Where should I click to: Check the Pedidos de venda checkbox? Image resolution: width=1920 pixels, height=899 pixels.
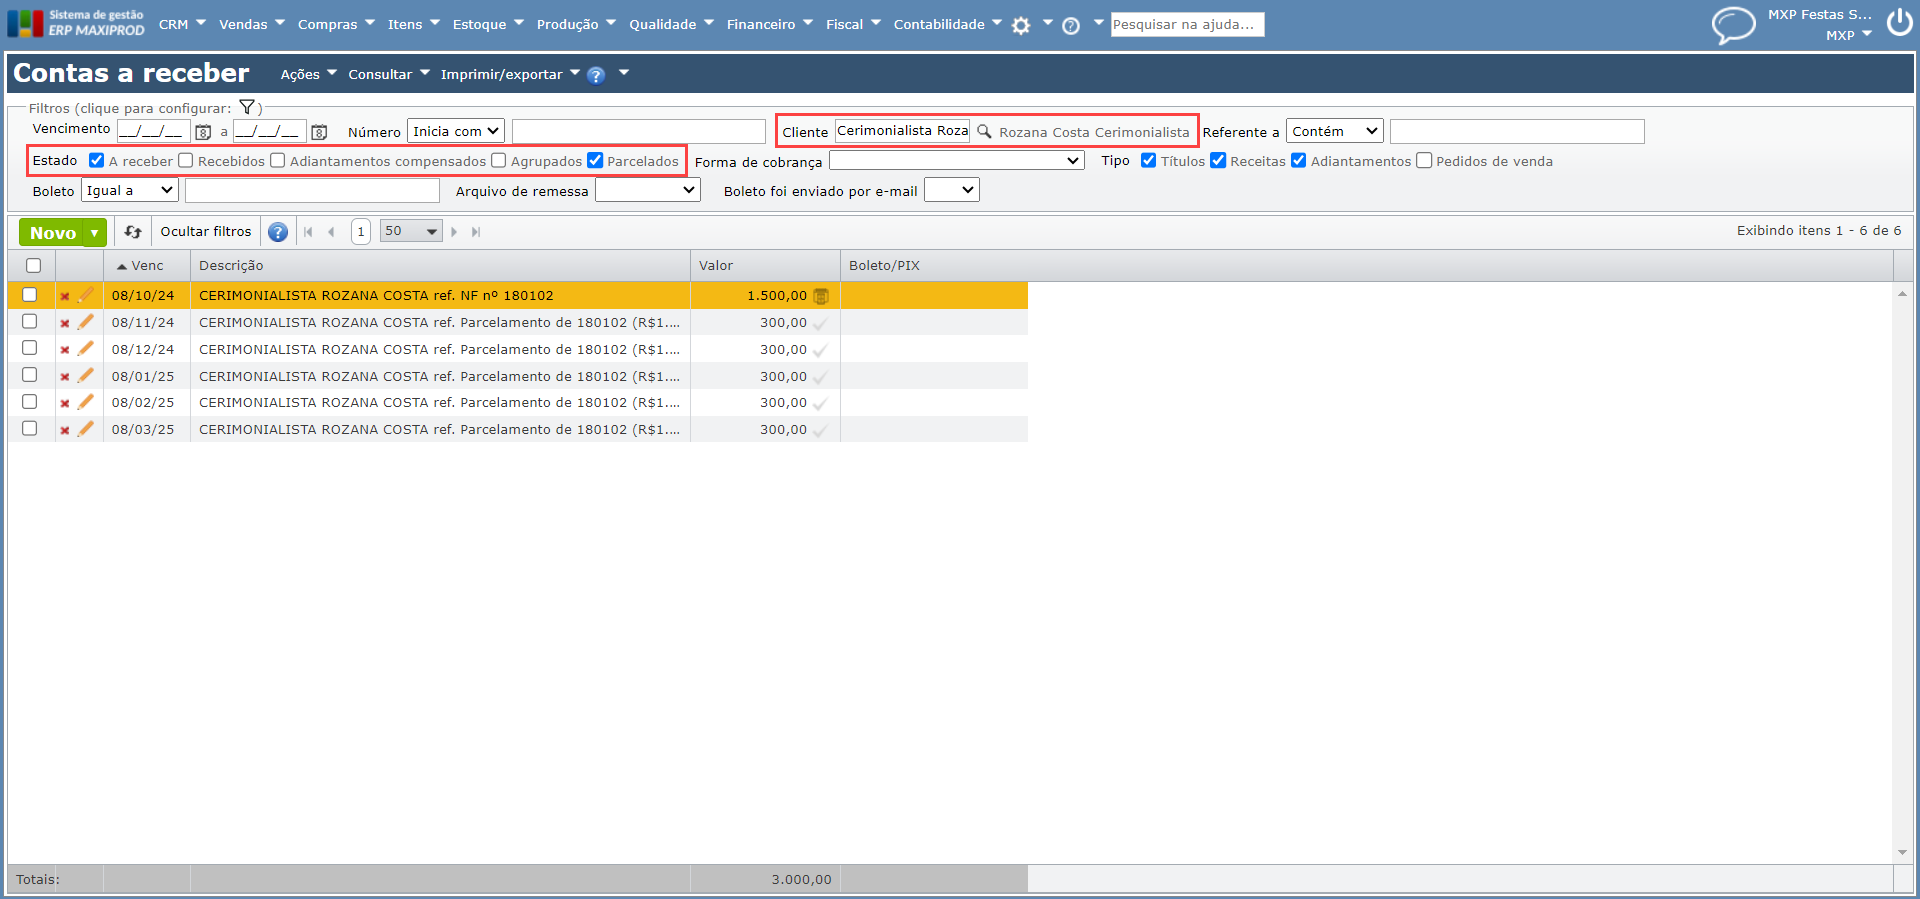[x=1424, y=160]
